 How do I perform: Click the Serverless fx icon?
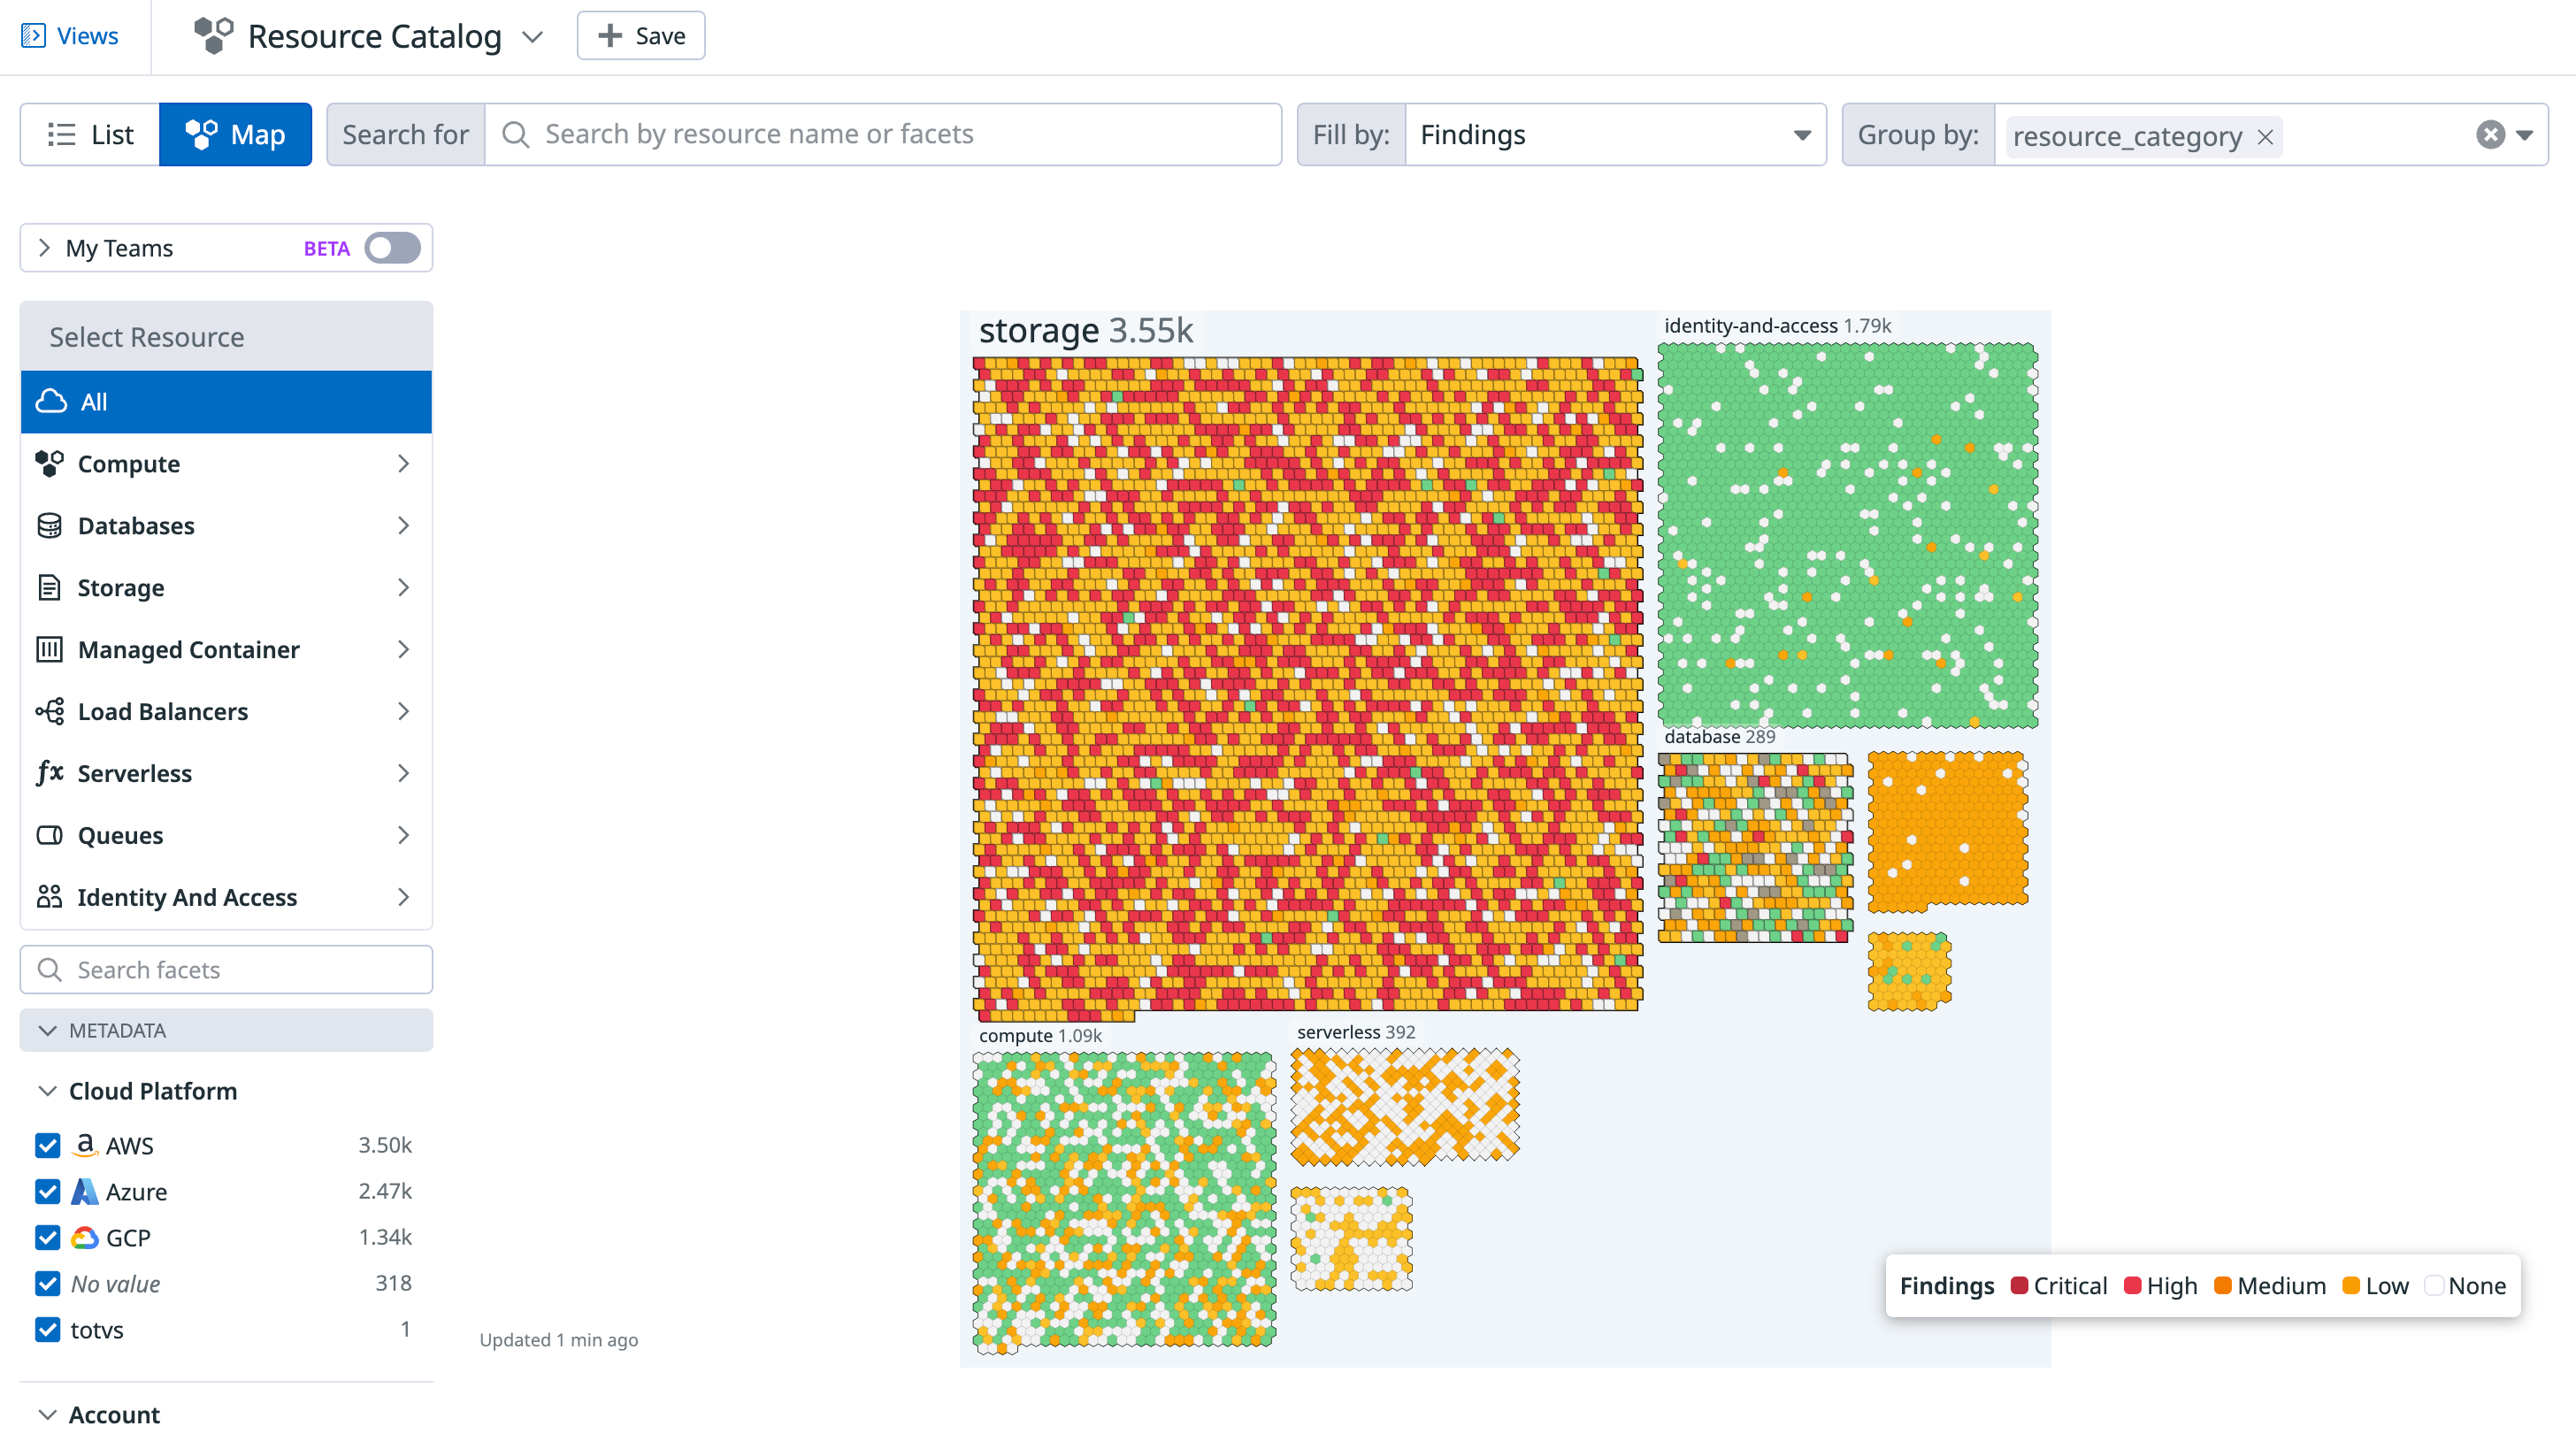[51, 773]
